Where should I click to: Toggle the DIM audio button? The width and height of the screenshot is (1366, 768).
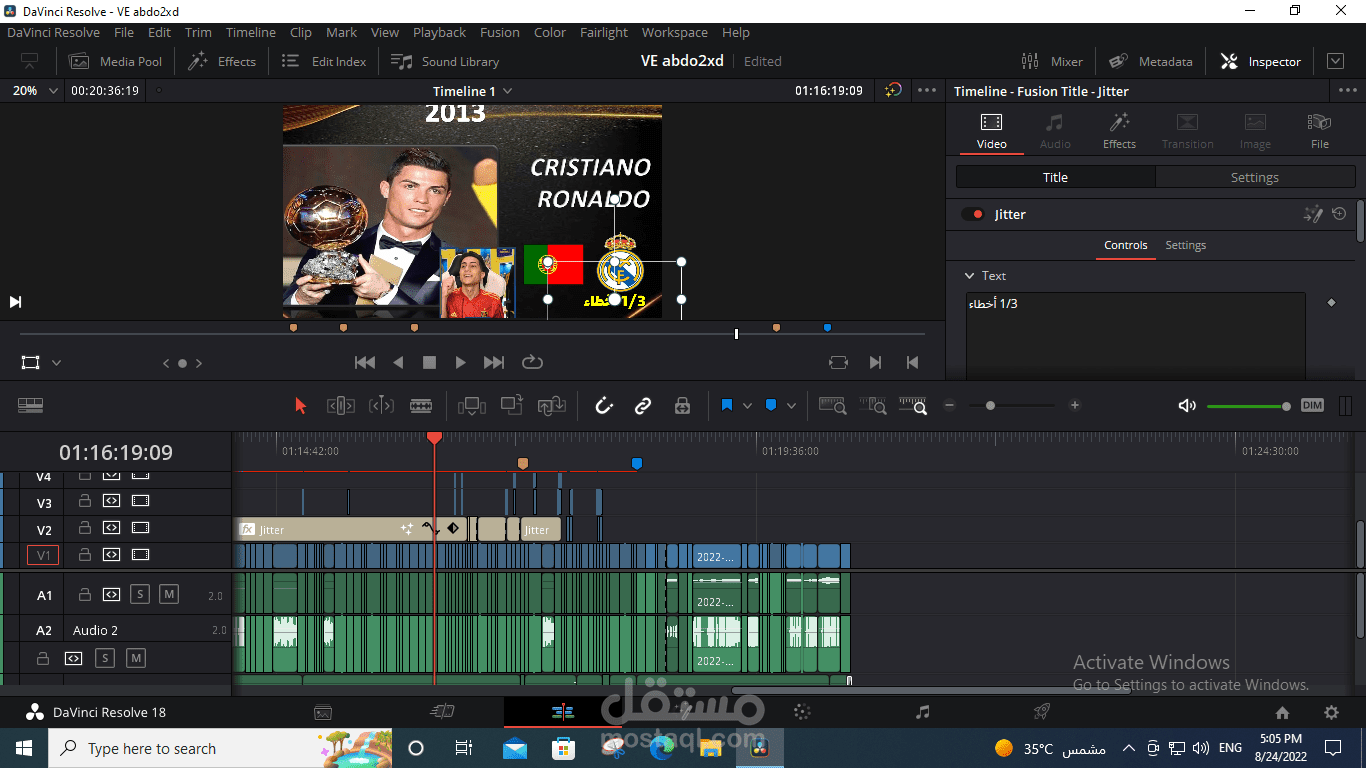tap(1312, 405)
